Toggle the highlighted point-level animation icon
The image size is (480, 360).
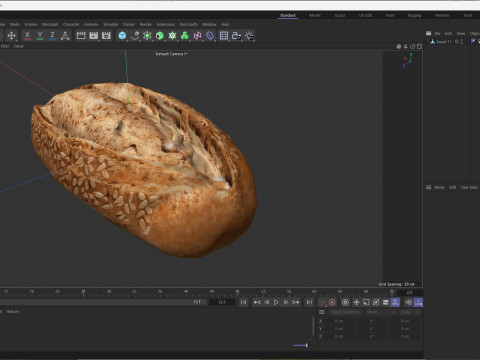pos(395,302)
